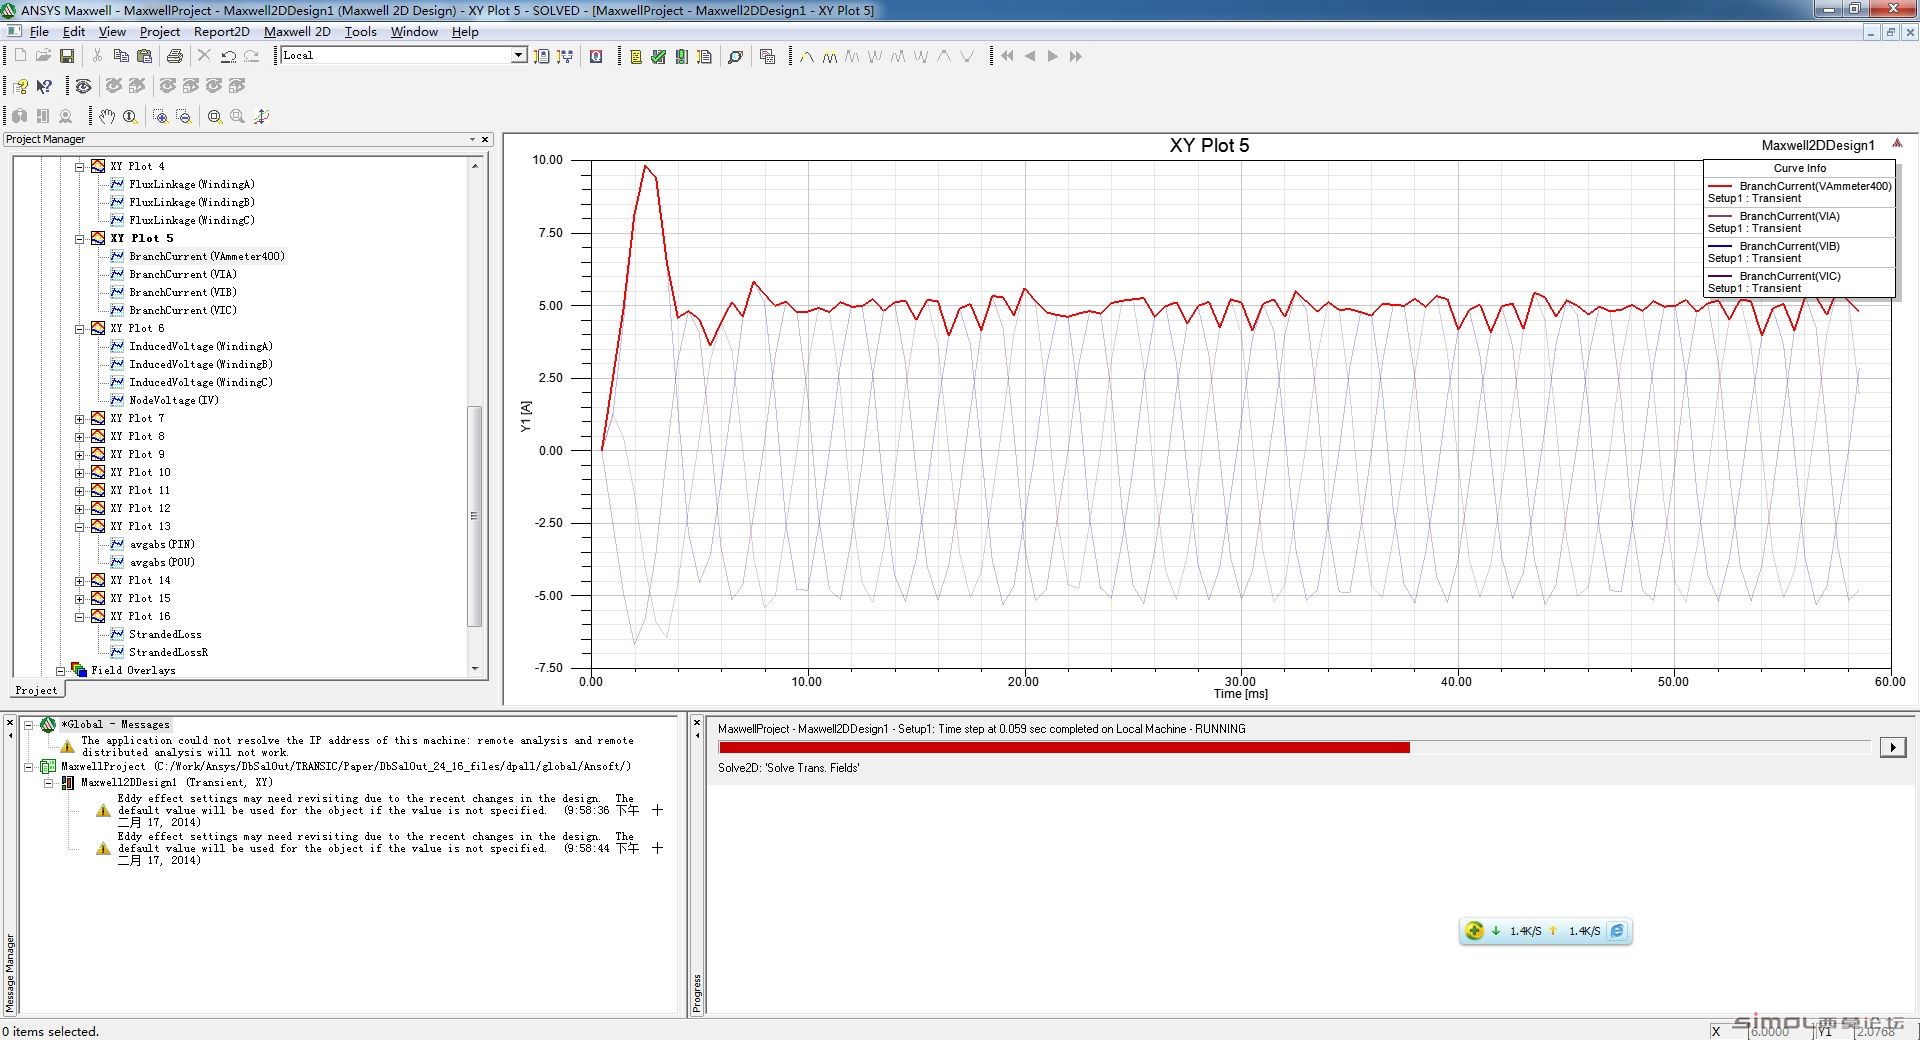Image resolution: width=1920 pixels, height=1040 pixels.
Task: Collapse the XY Plot 13 tree node
Action: [x=80, y=527]
